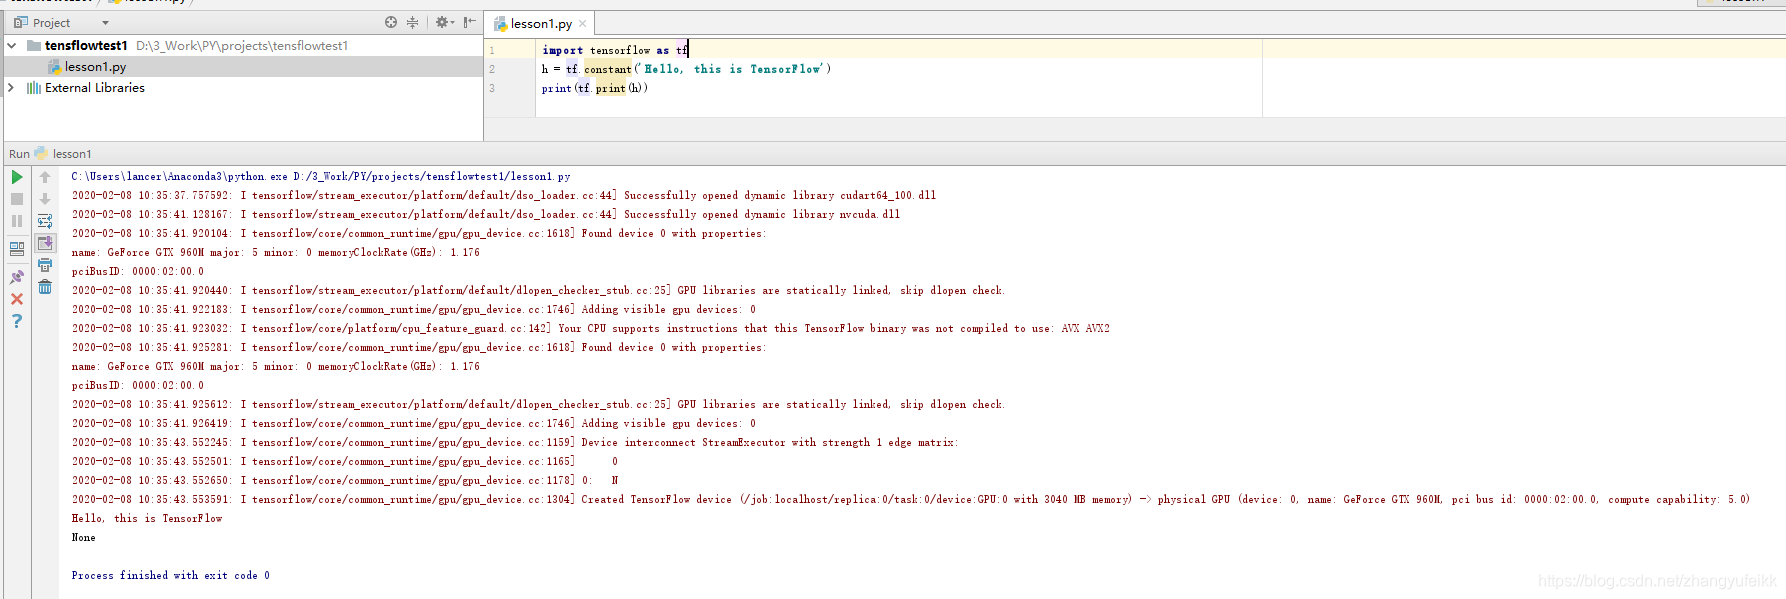Viewport: 1786px width, 599px height.
Task: Open Project panel settings gear menu
Action: pos(444,22)
